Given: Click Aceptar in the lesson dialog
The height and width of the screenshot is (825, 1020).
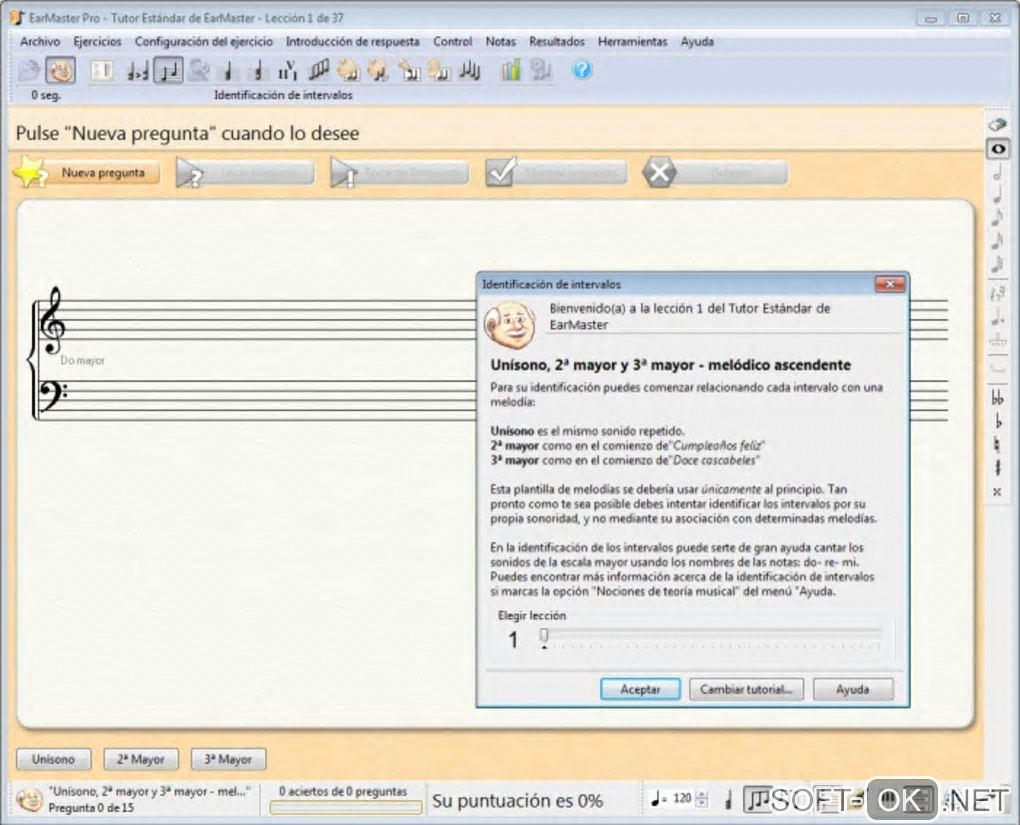Looking at the screenshot, I should [x=640, y=689].
